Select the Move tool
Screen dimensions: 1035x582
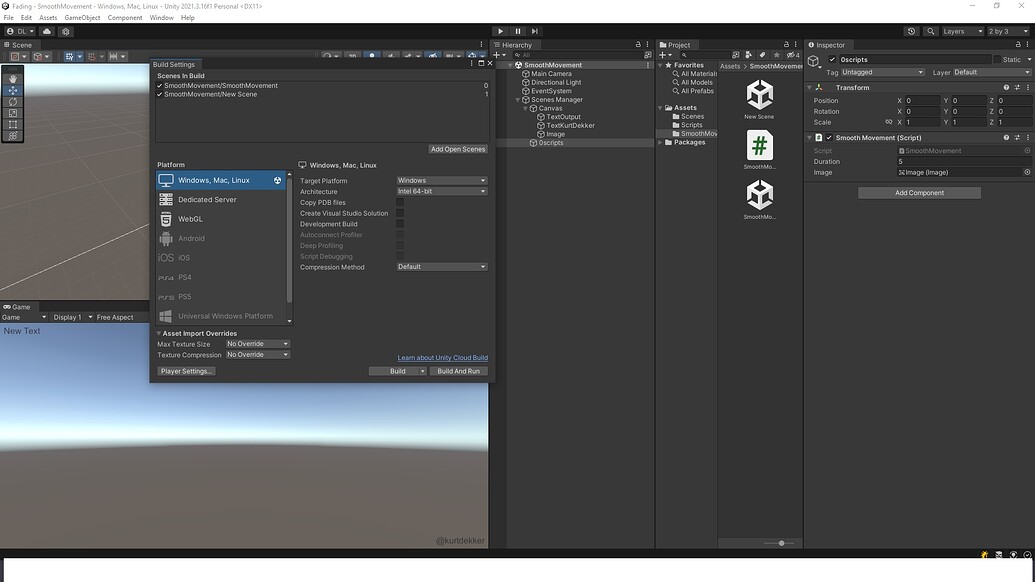[11, 90]
